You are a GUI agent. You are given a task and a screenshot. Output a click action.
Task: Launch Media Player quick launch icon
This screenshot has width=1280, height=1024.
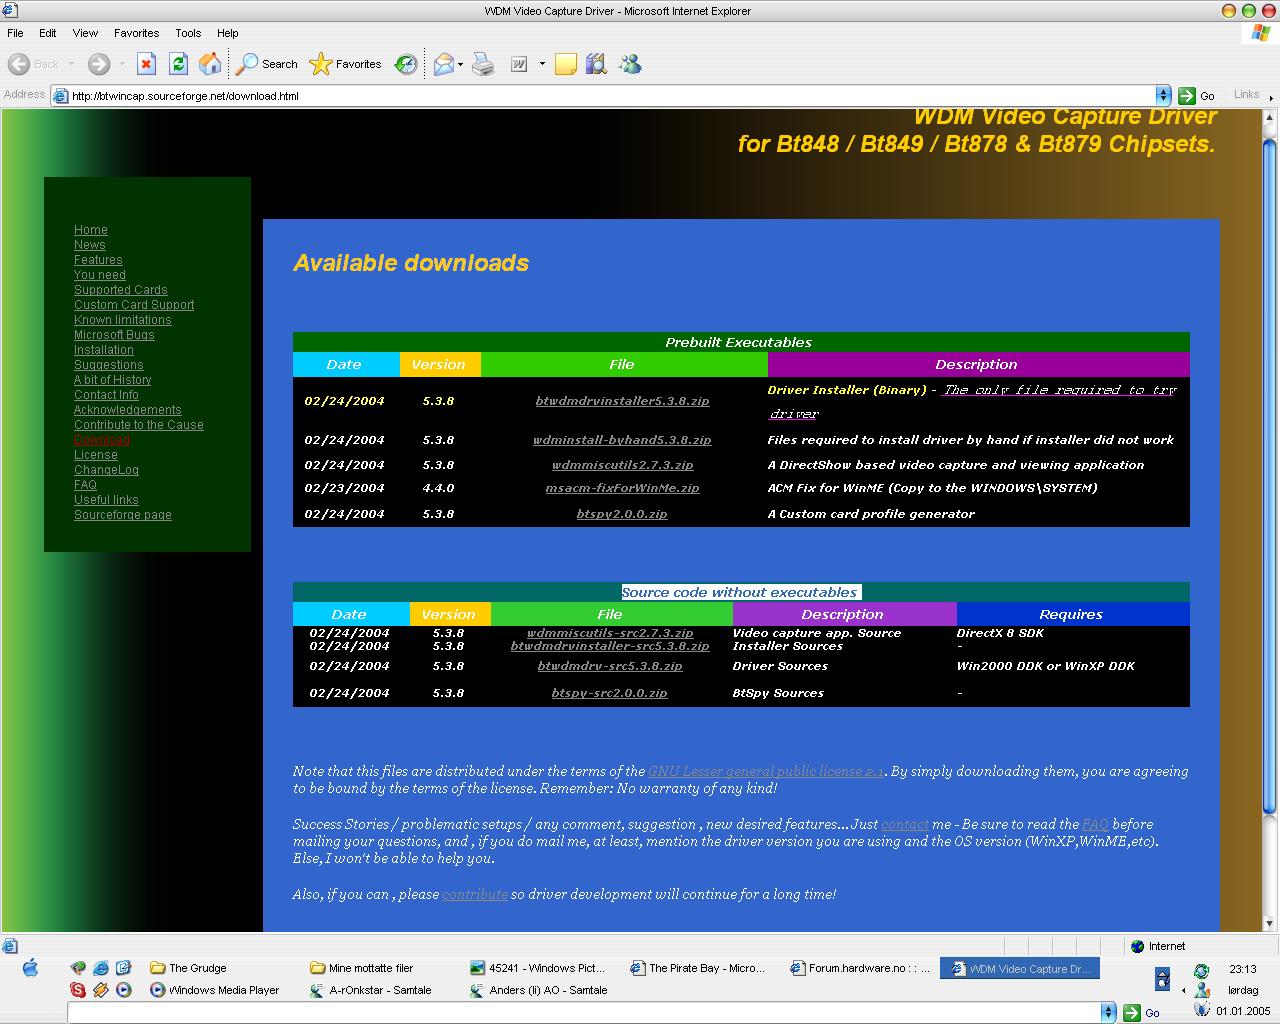[x=124, y=990]
